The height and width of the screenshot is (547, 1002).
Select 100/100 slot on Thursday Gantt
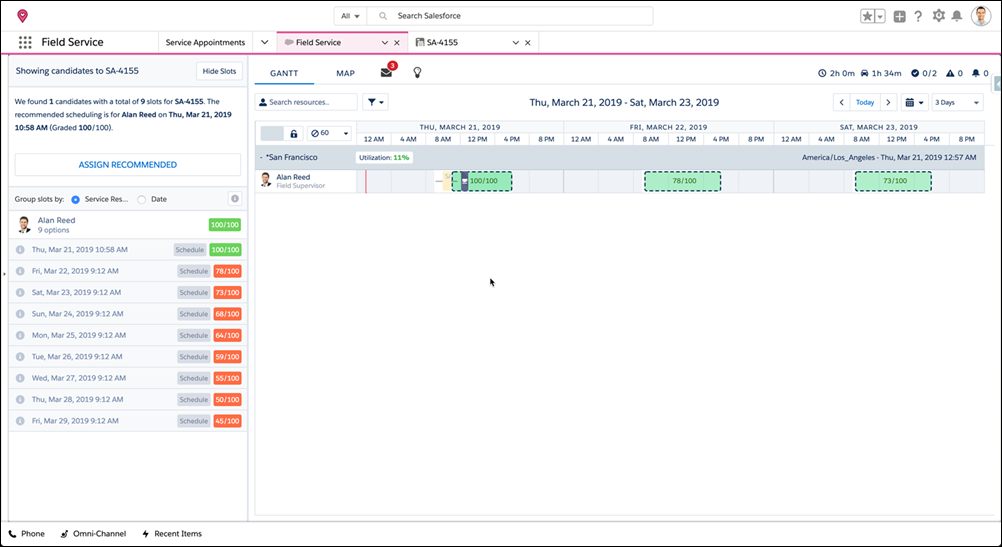(482, 181)
